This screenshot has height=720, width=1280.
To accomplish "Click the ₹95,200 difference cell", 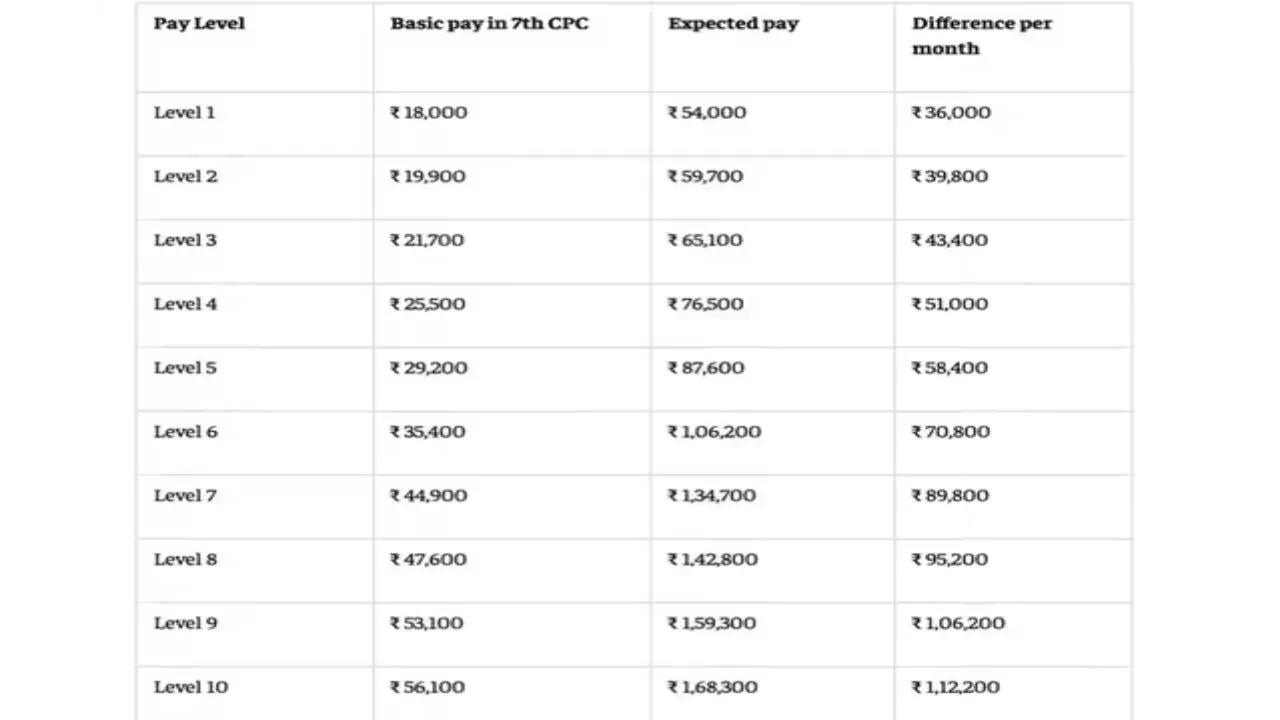I will point(949,560).
